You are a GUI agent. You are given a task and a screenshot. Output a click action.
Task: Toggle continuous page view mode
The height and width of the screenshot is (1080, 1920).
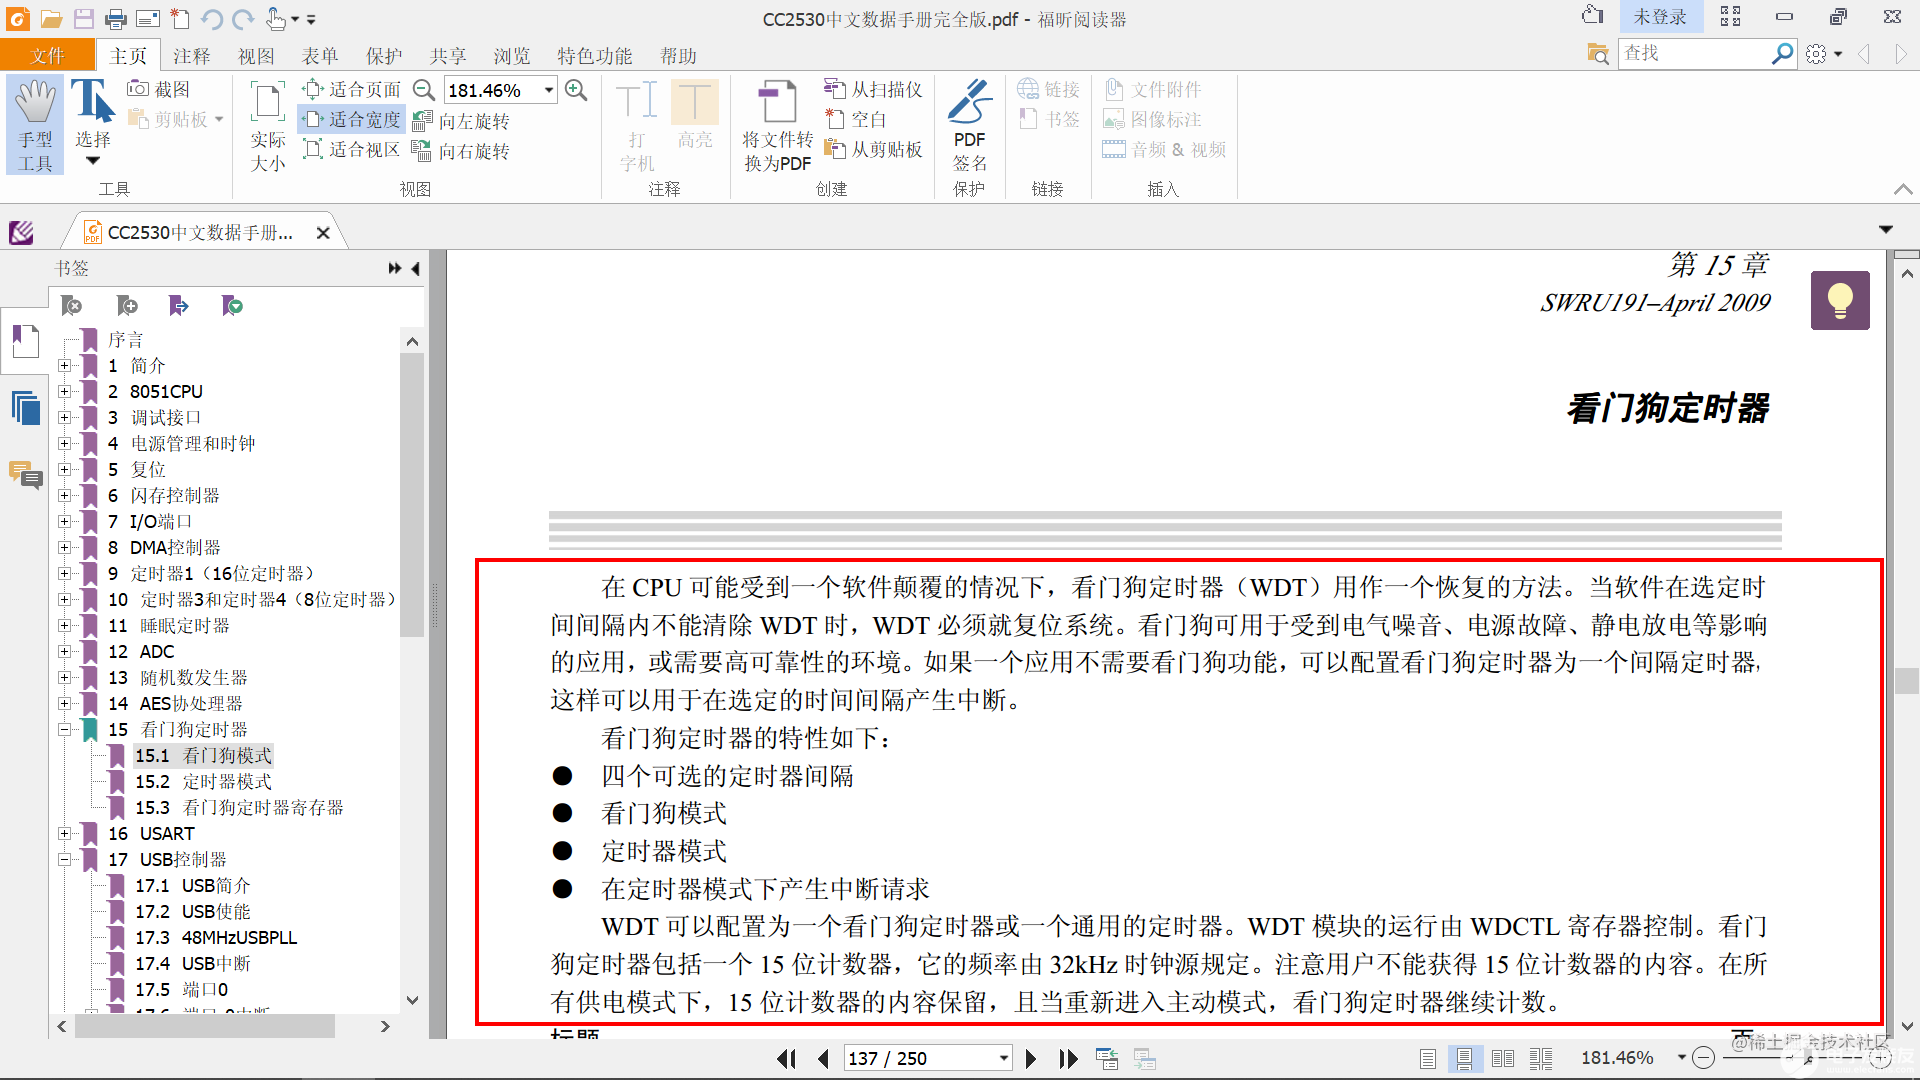pos(1465,1058)
